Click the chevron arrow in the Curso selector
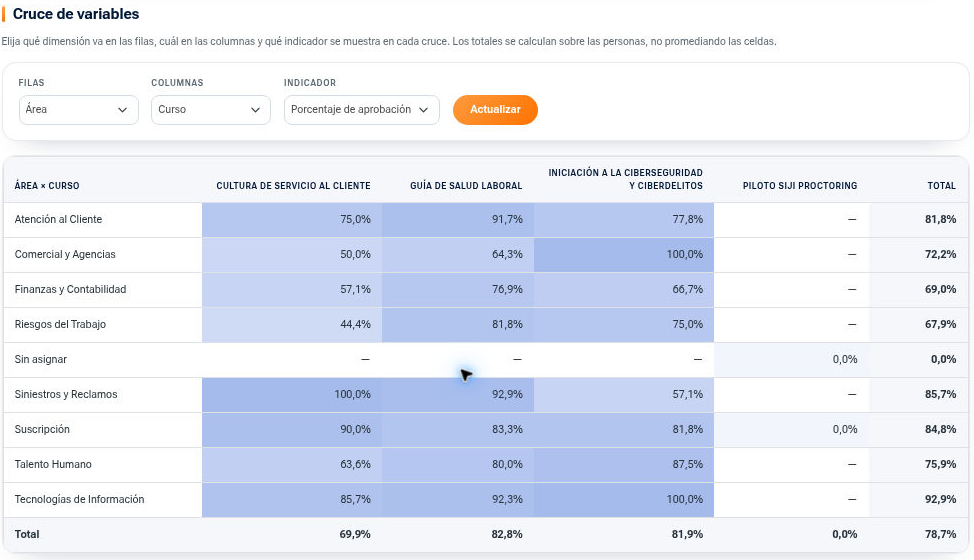Screen dimensions: 974x560 point(255,110)
